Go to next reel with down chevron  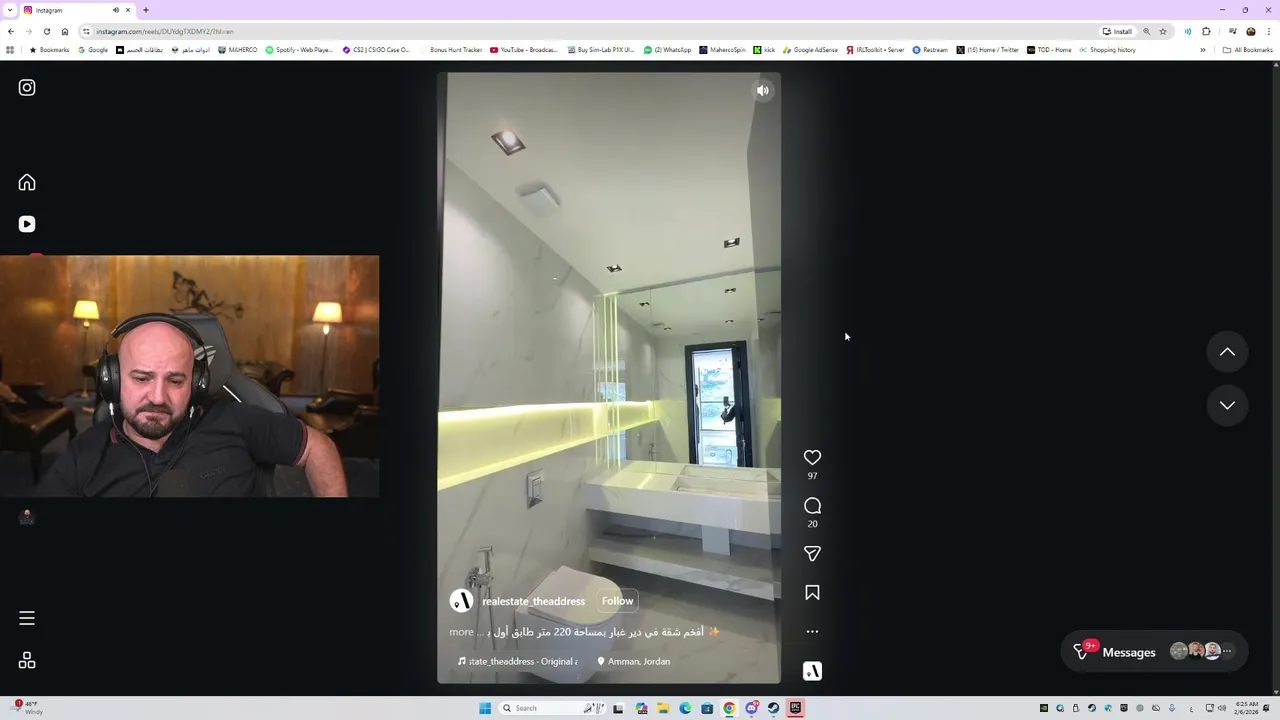[1227, 405]
